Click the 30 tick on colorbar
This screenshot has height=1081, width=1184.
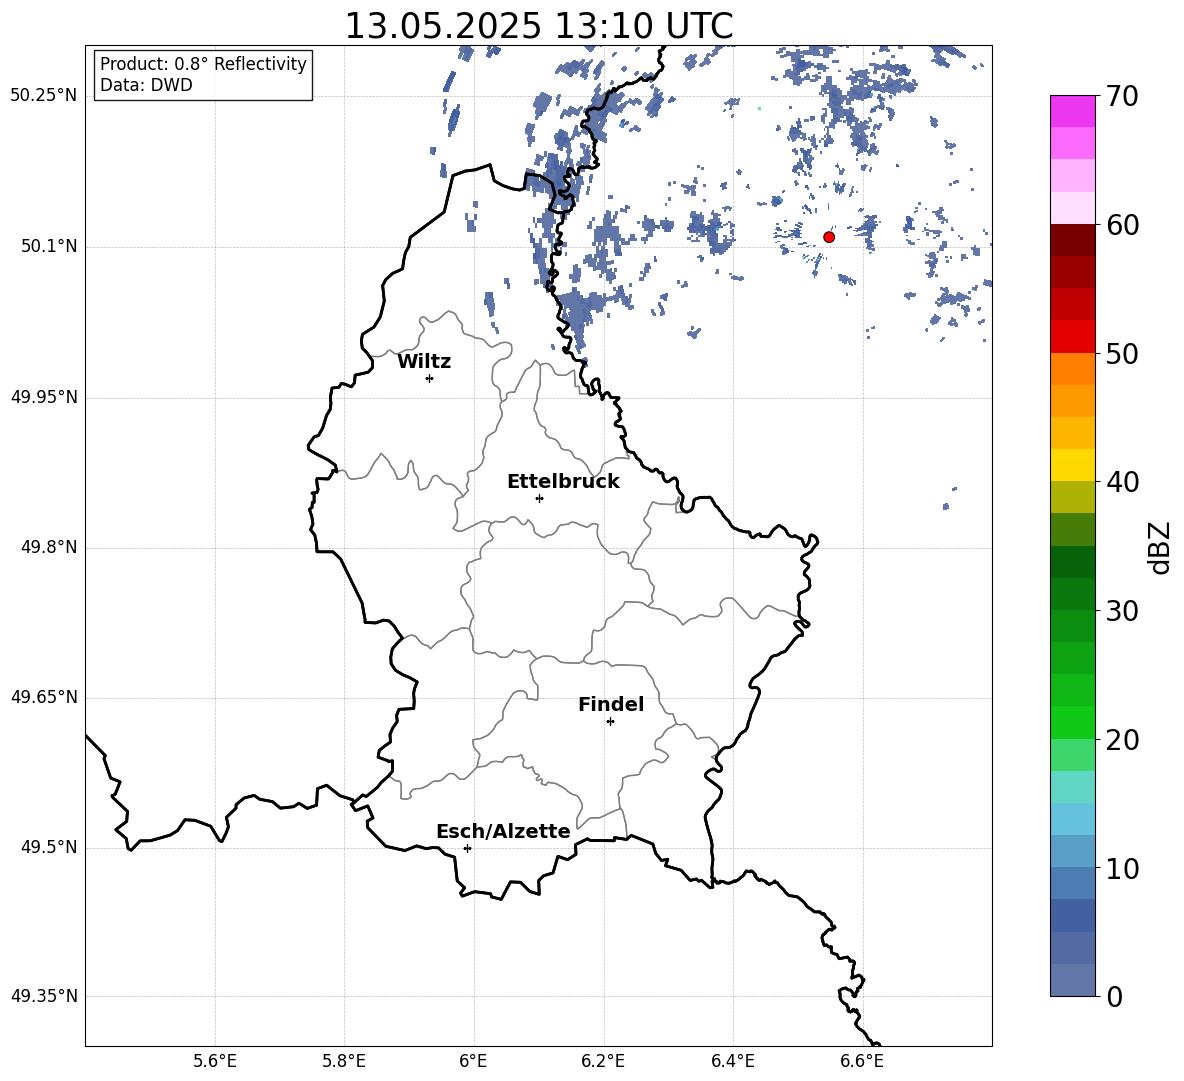[x=1121, y=611]
